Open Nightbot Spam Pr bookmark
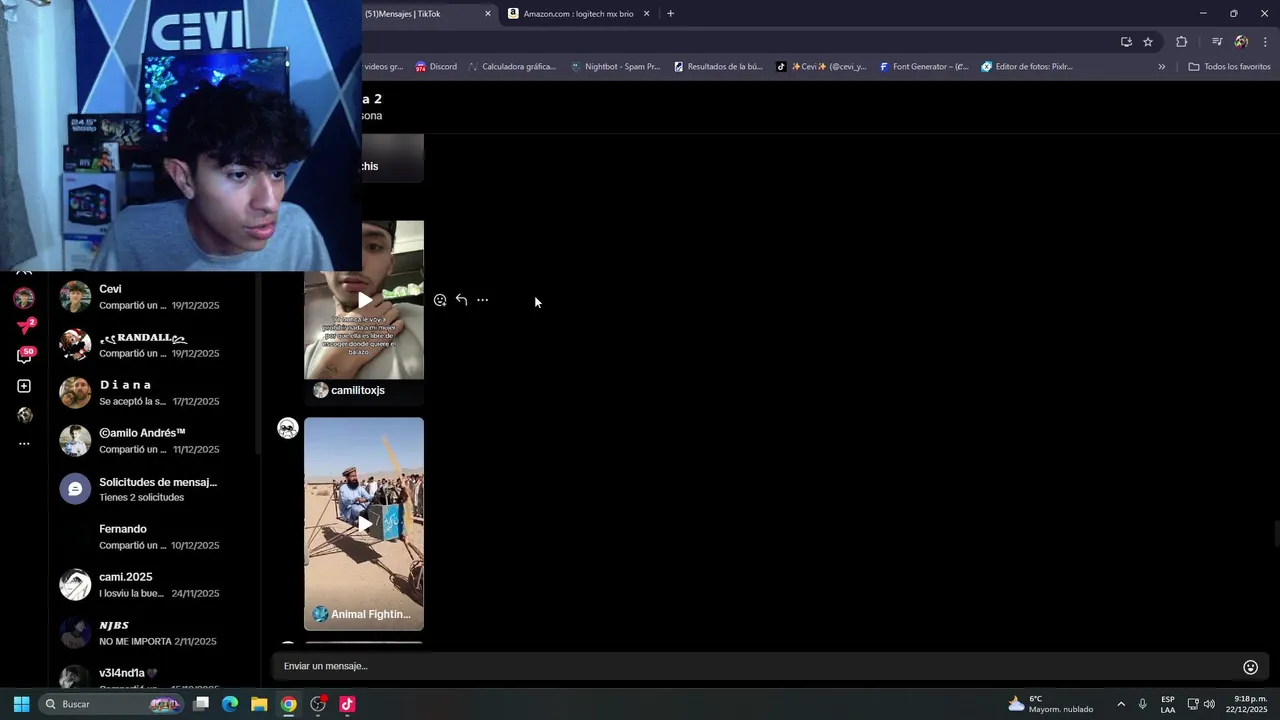The height and width of the screenshot is (720, 1280). pyautogui.click(x=615, y=67)
